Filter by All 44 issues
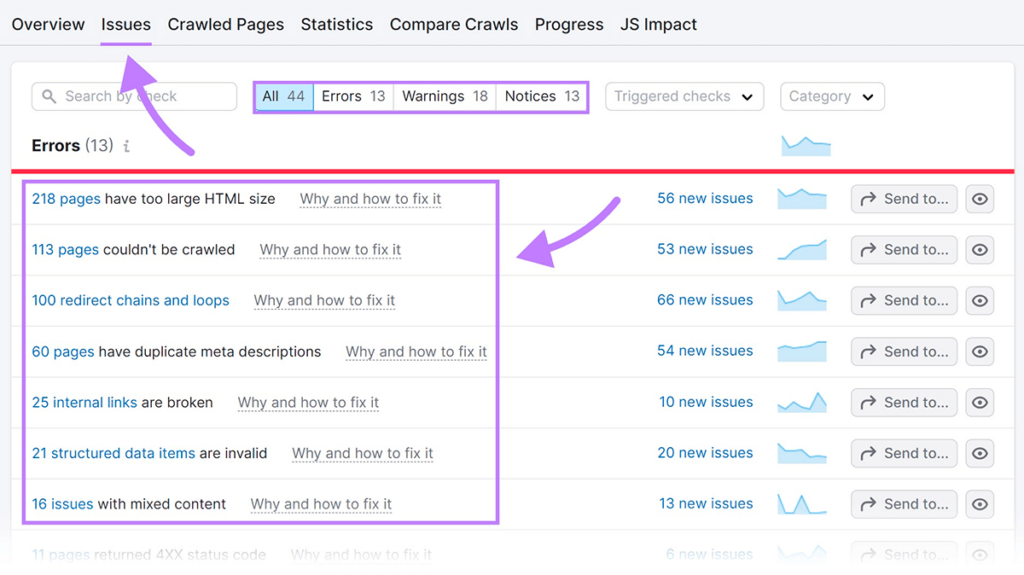Image resolution: width=1024 pixels, height=575 pixels. 283,96
